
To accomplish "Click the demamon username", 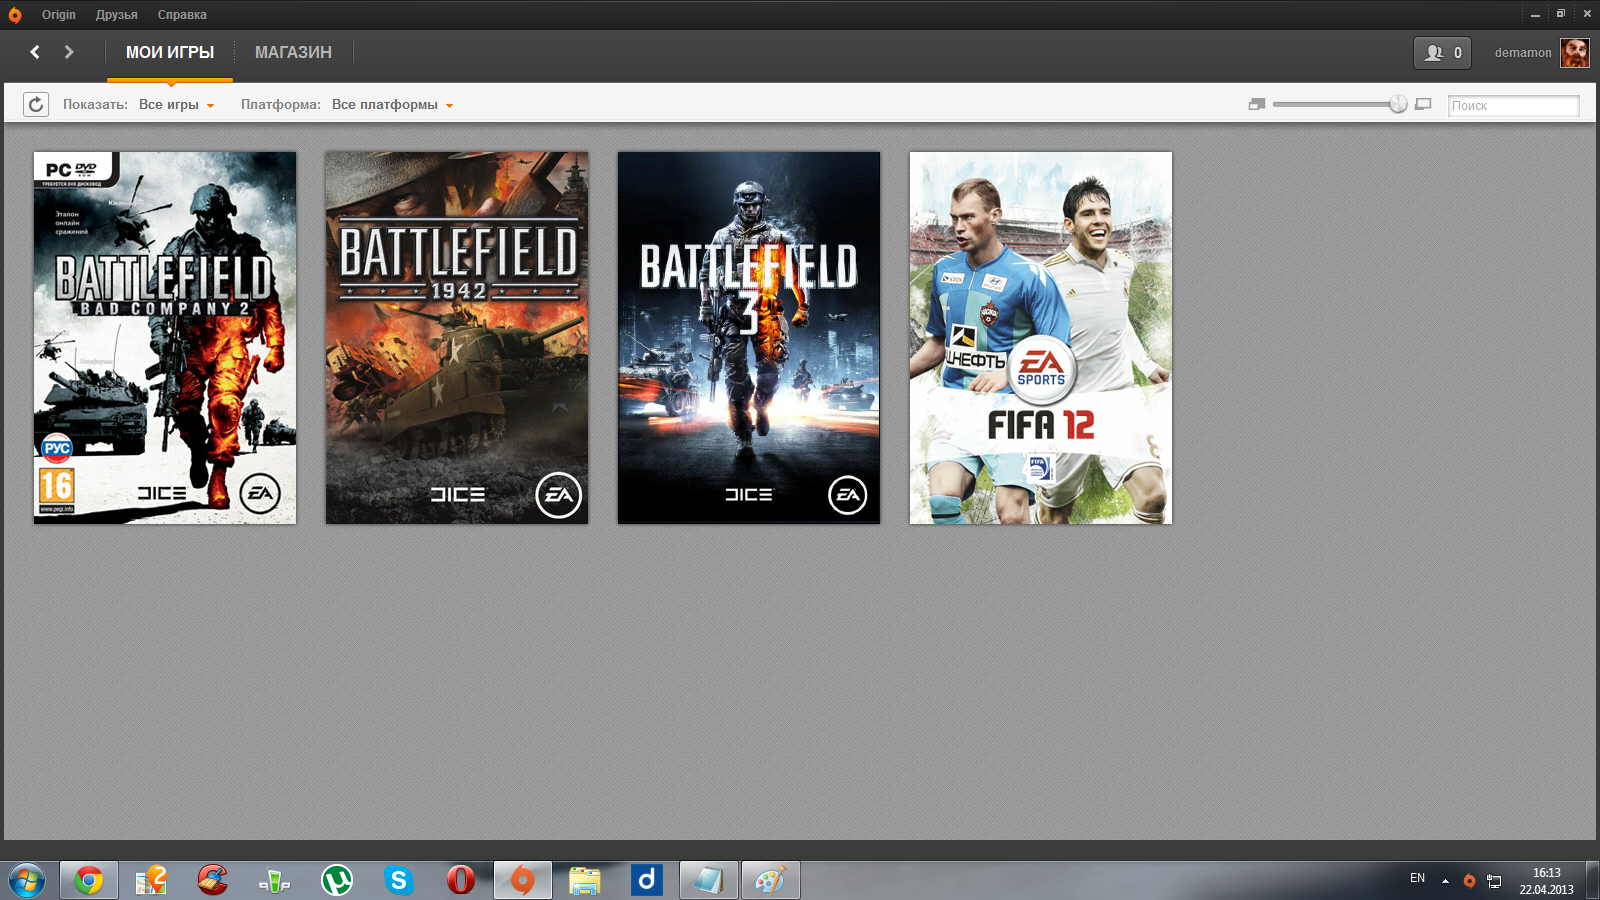I will coord(1523,53).
